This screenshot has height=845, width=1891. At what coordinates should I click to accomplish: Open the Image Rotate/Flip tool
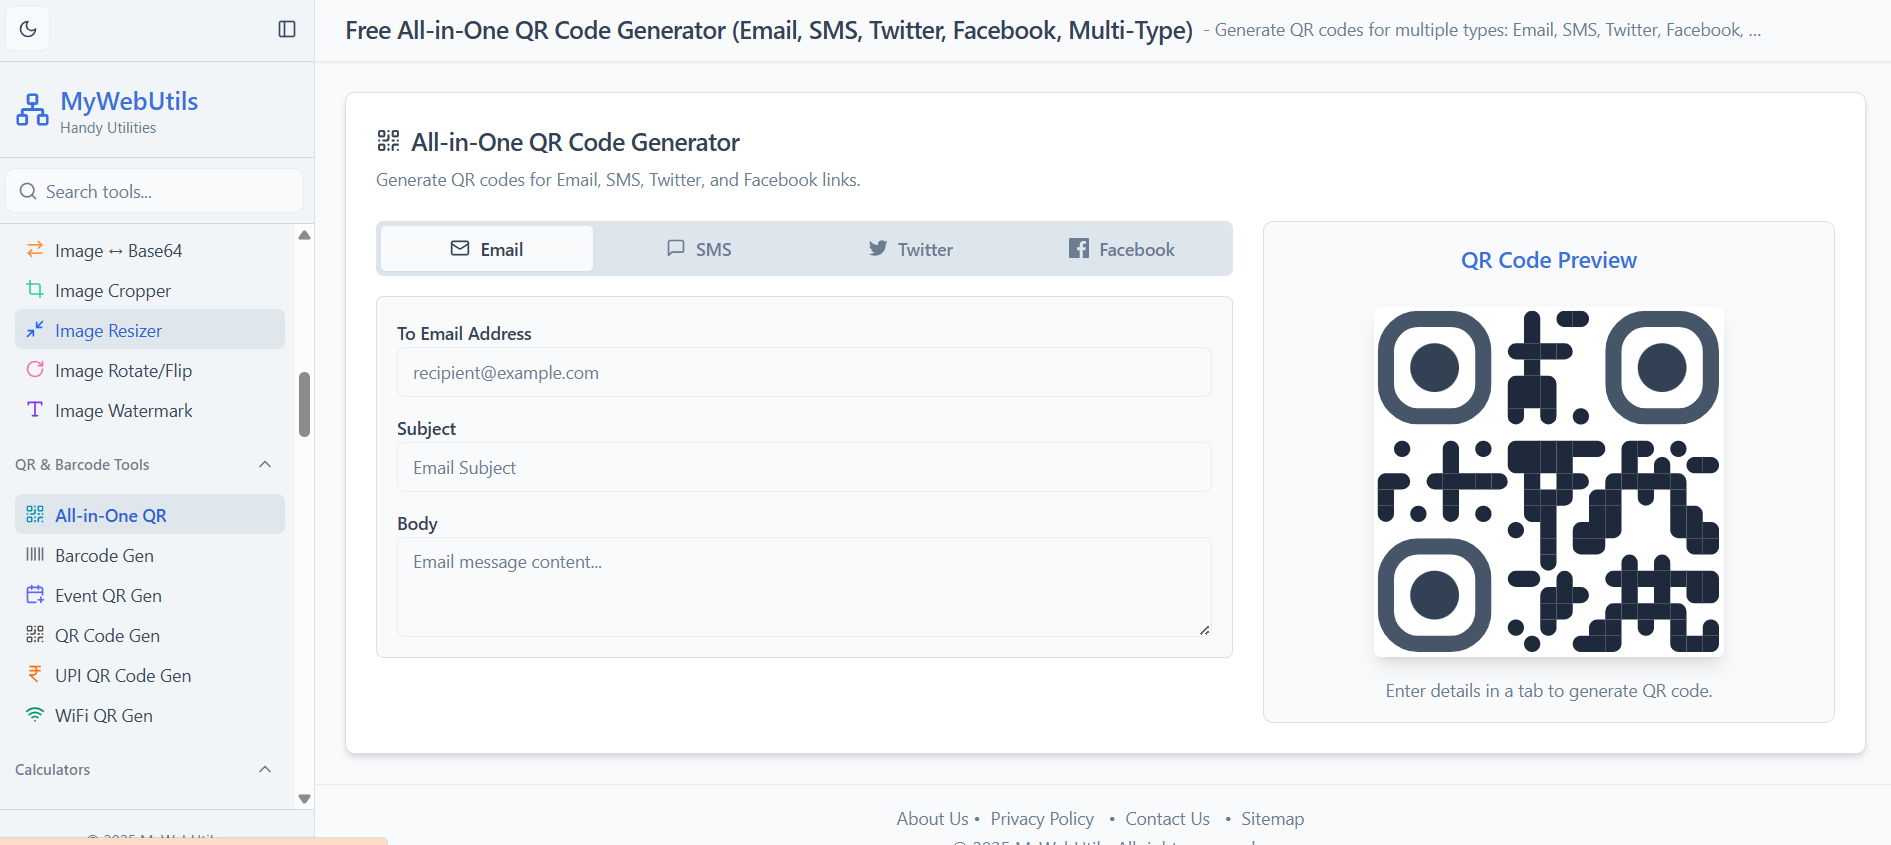click(123, 371)
